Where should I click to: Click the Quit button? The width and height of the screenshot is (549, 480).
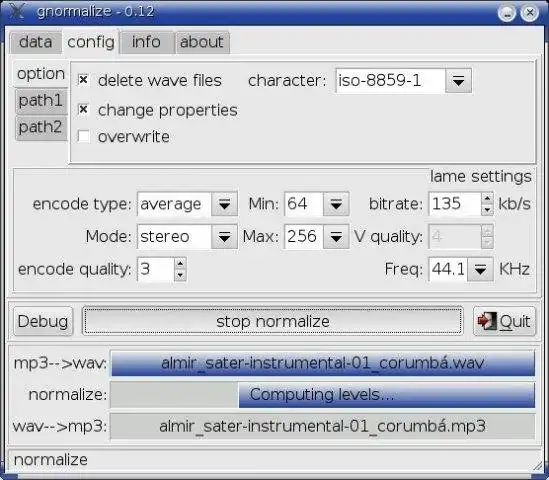(504, 321)
